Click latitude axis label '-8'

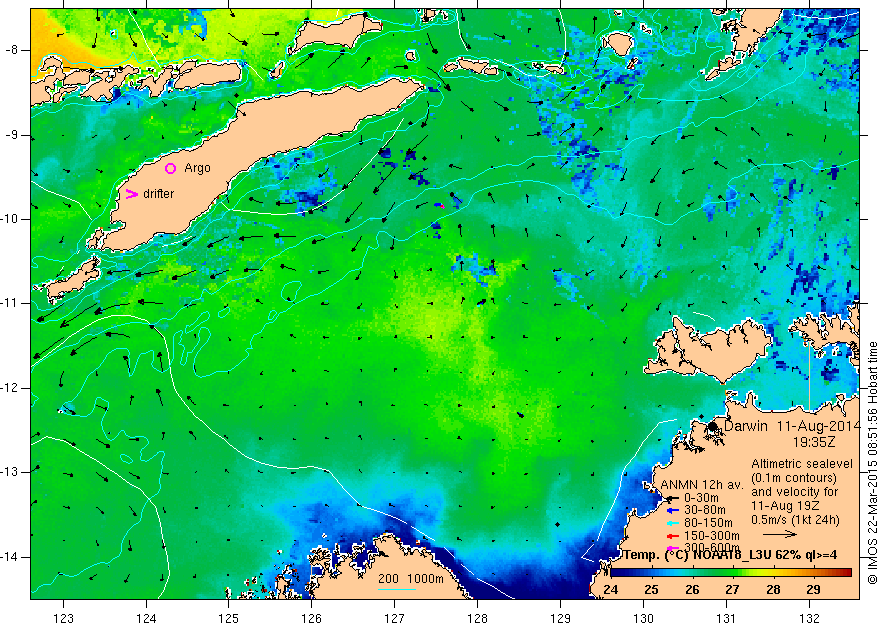(12, 50)
